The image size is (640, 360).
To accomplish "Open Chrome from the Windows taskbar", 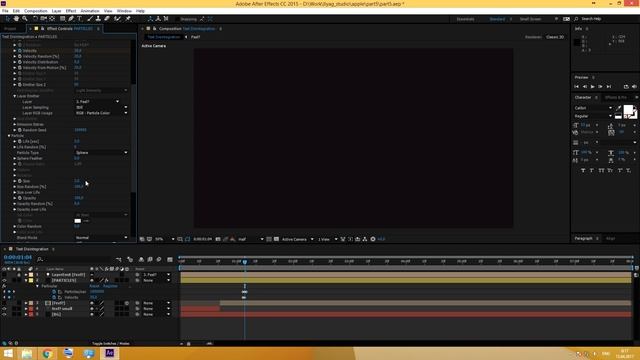I will pos(47,353).
